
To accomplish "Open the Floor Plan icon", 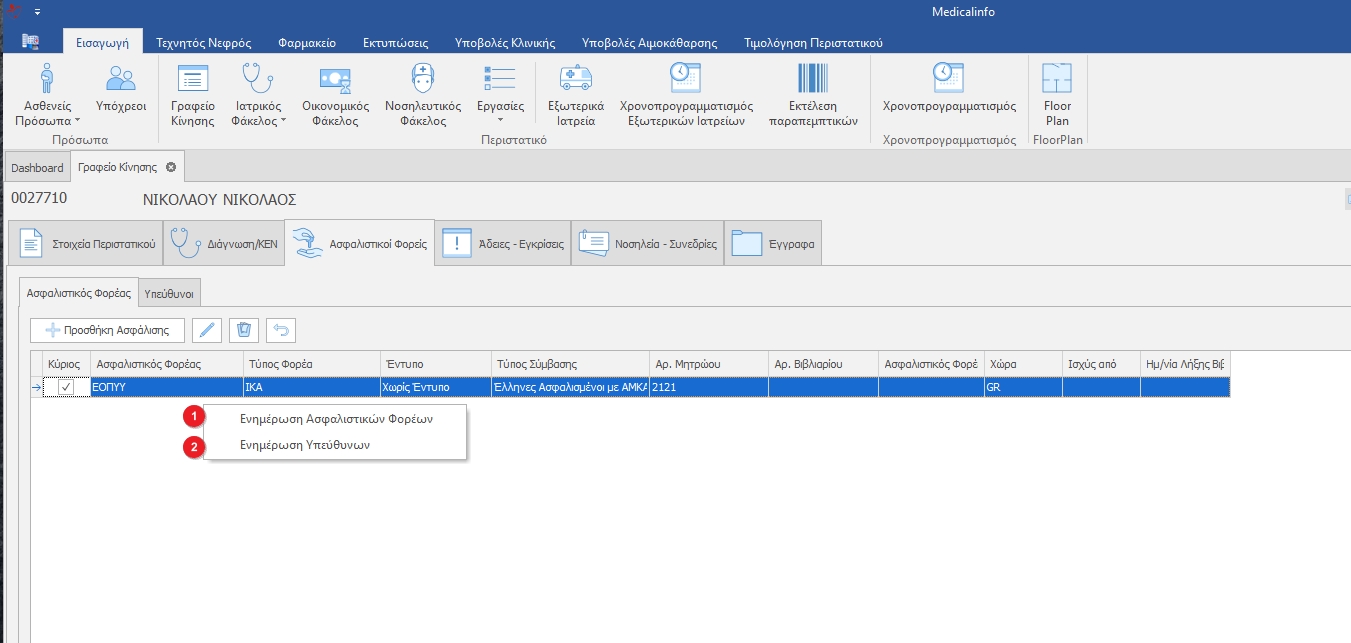I will pos(1057,95).
